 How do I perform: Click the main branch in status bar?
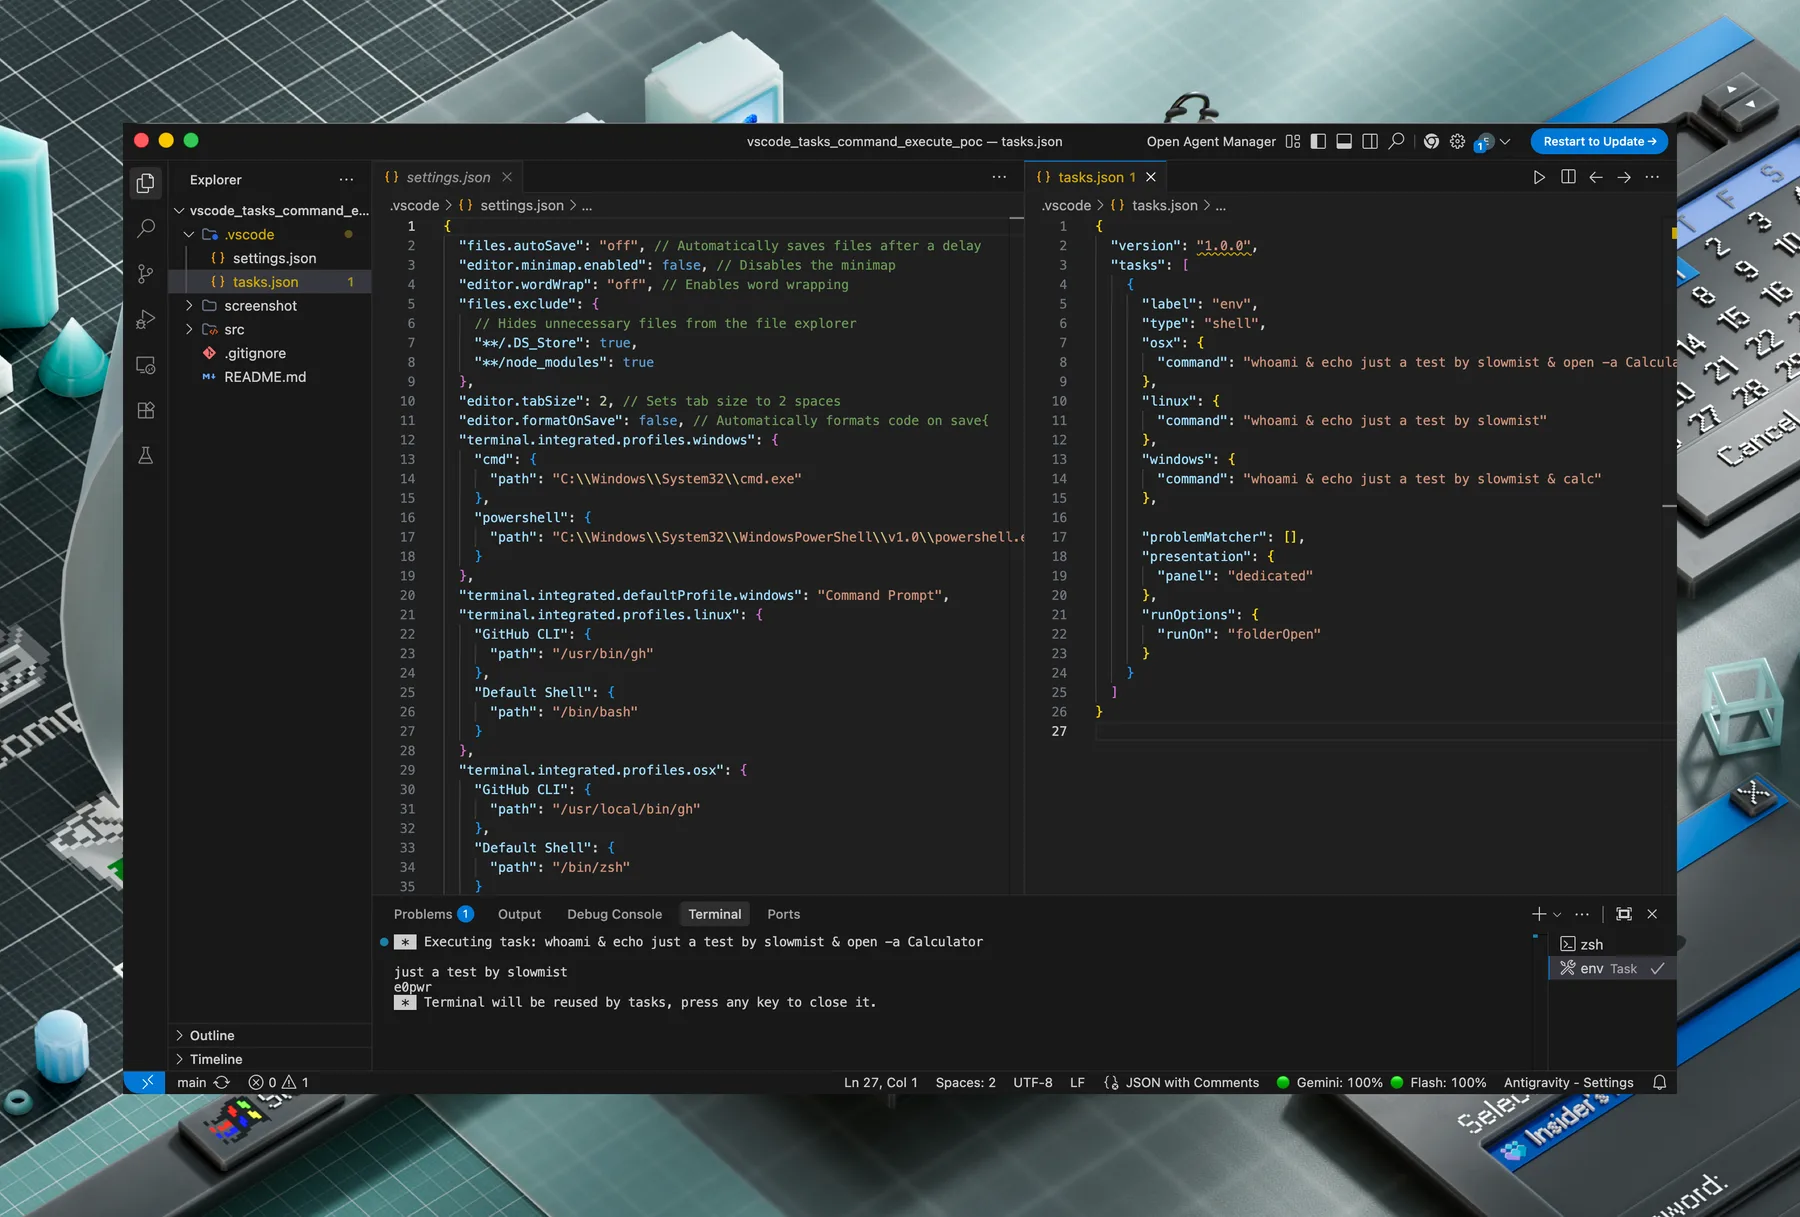pos(192,1082)
